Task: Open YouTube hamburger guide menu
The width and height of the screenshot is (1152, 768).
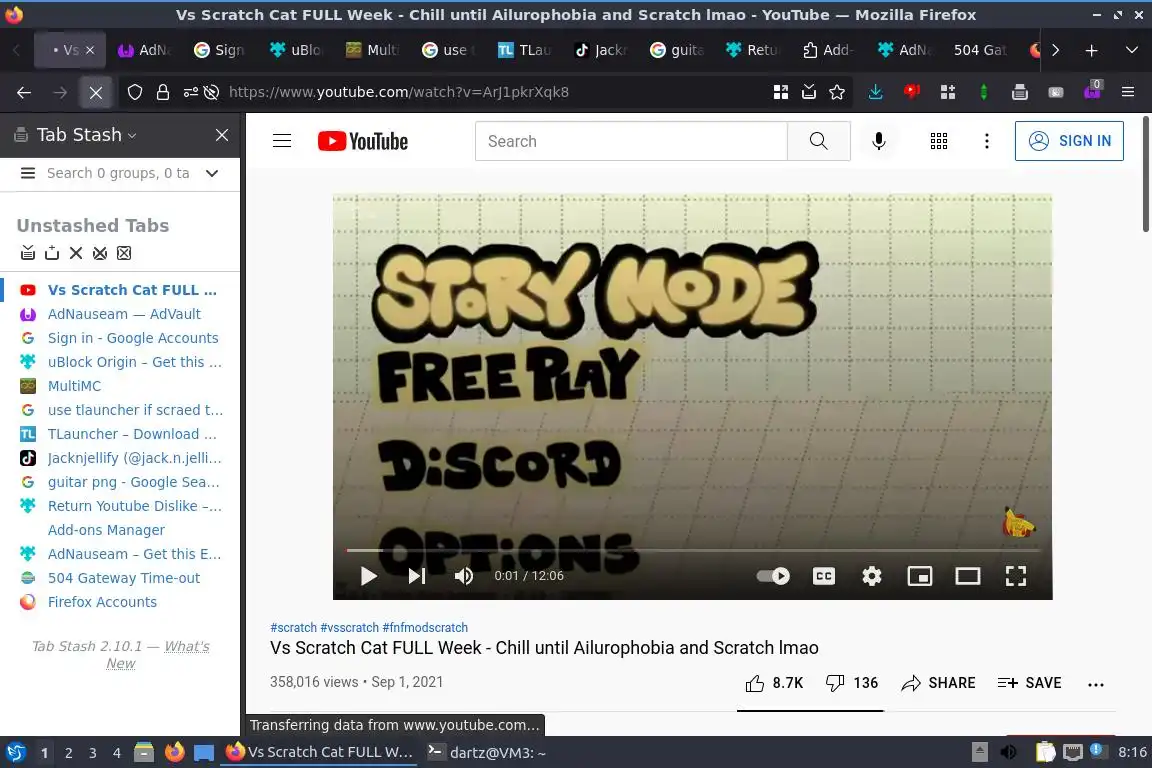Action: click(x=282, y=140)
